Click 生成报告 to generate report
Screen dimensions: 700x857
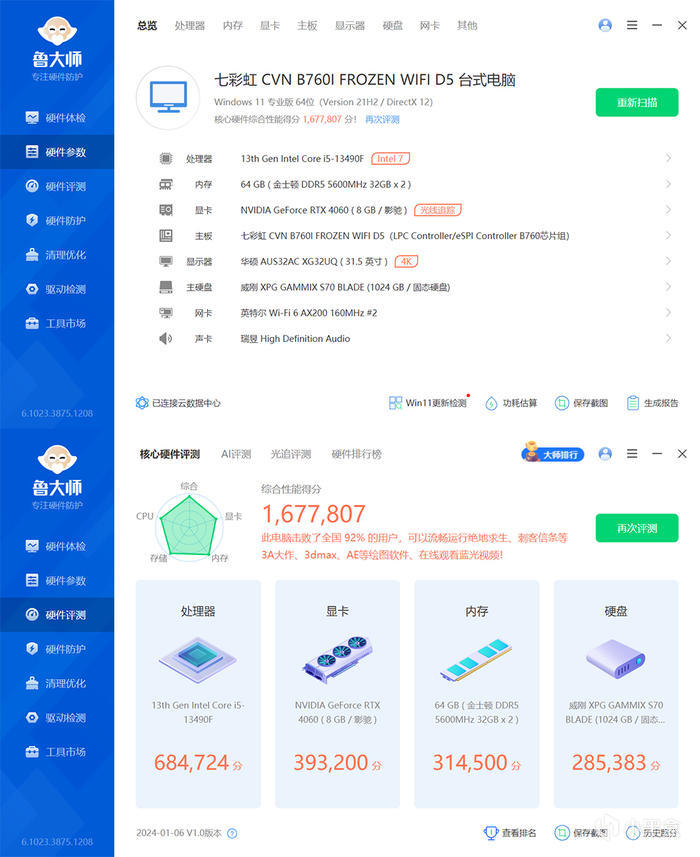[x=652, y=403]
